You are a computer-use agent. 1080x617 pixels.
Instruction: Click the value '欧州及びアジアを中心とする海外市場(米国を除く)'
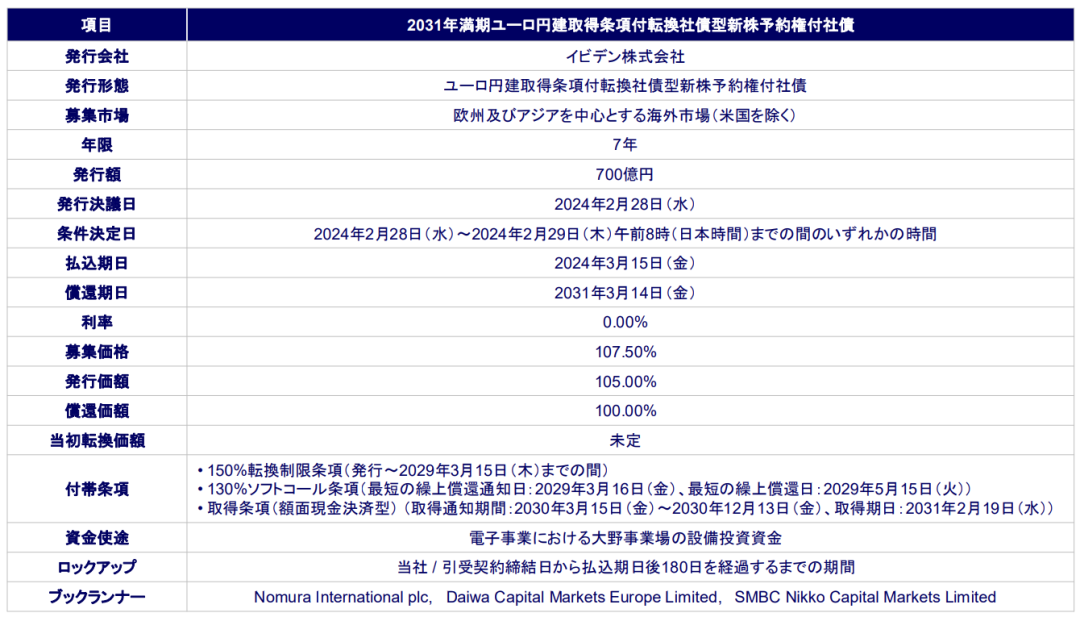coord(625,116)
